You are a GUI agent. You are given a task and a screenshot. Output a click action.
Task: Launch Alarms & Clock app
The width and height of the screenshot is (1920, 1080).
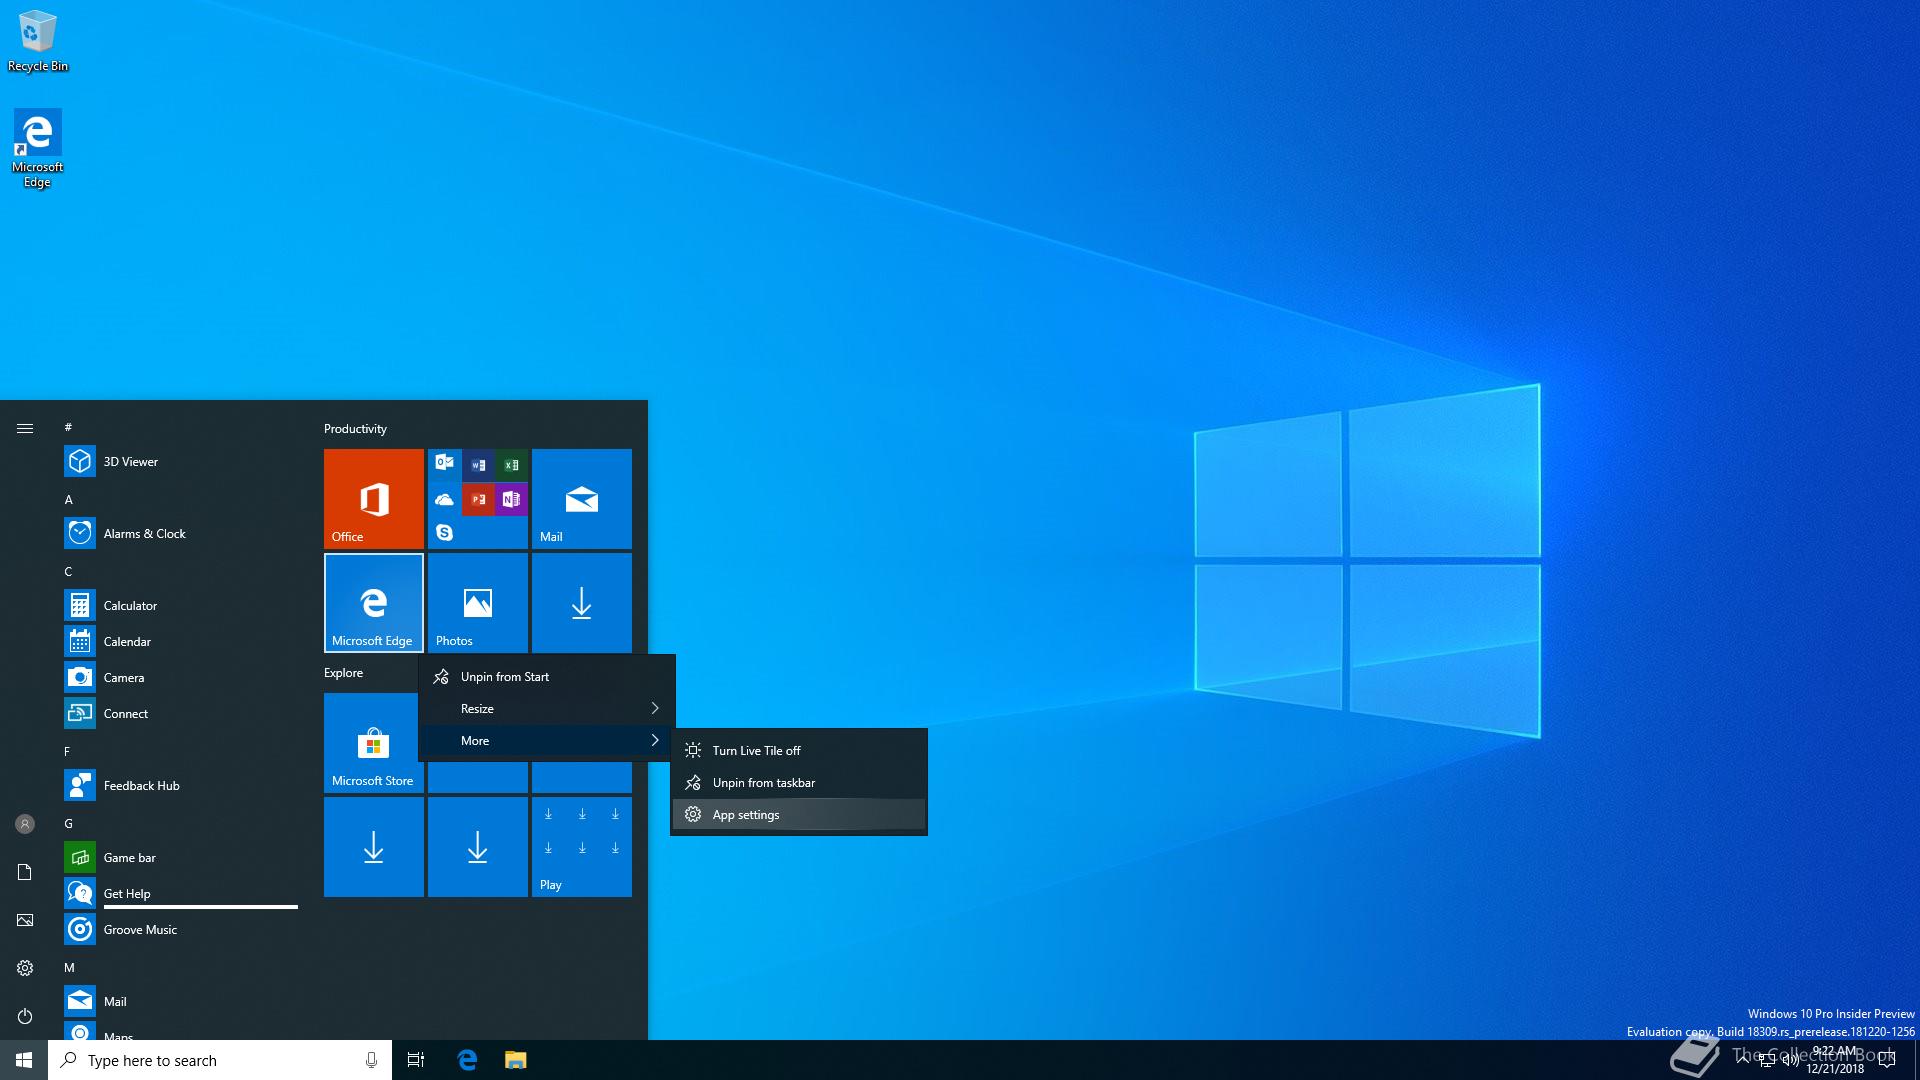click(x=181, y=533)
